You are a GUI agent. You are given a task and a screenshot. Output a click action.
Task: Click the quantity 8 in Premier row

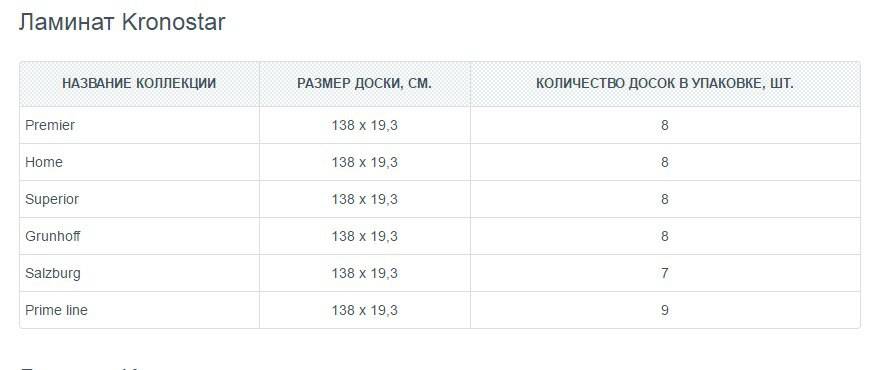pos(664,125)
